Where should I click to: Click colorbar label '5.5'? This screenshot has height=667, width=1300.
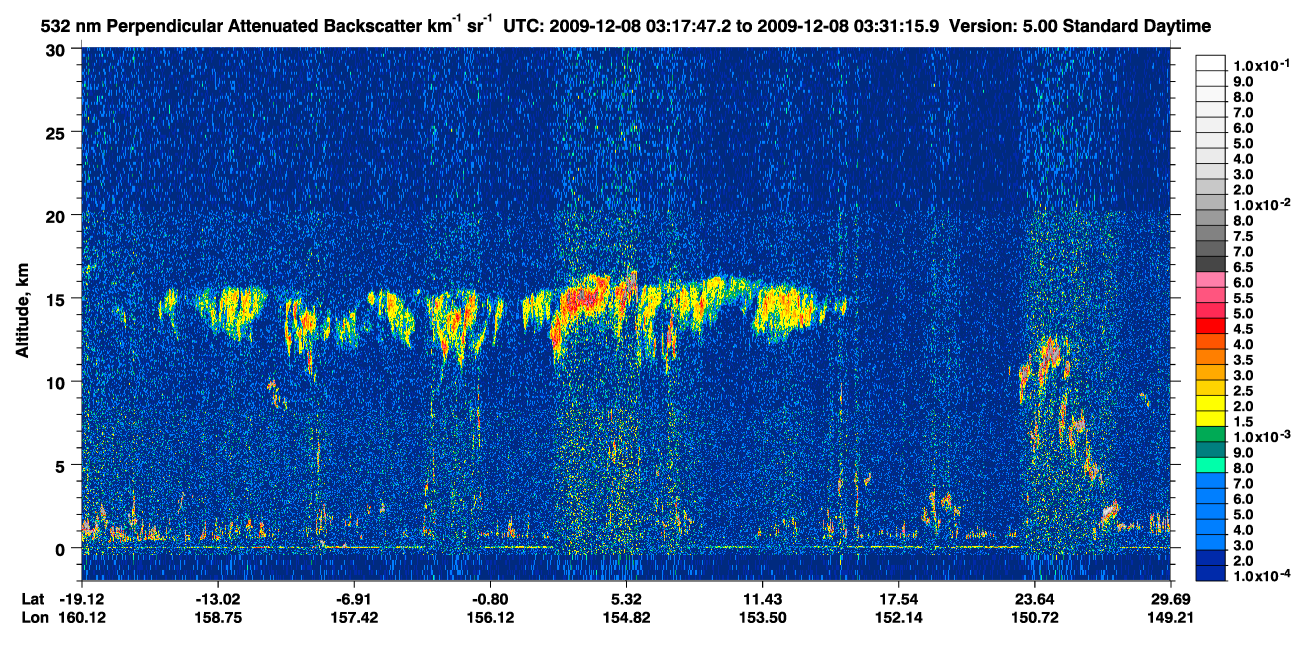(x=1242, y=298)
